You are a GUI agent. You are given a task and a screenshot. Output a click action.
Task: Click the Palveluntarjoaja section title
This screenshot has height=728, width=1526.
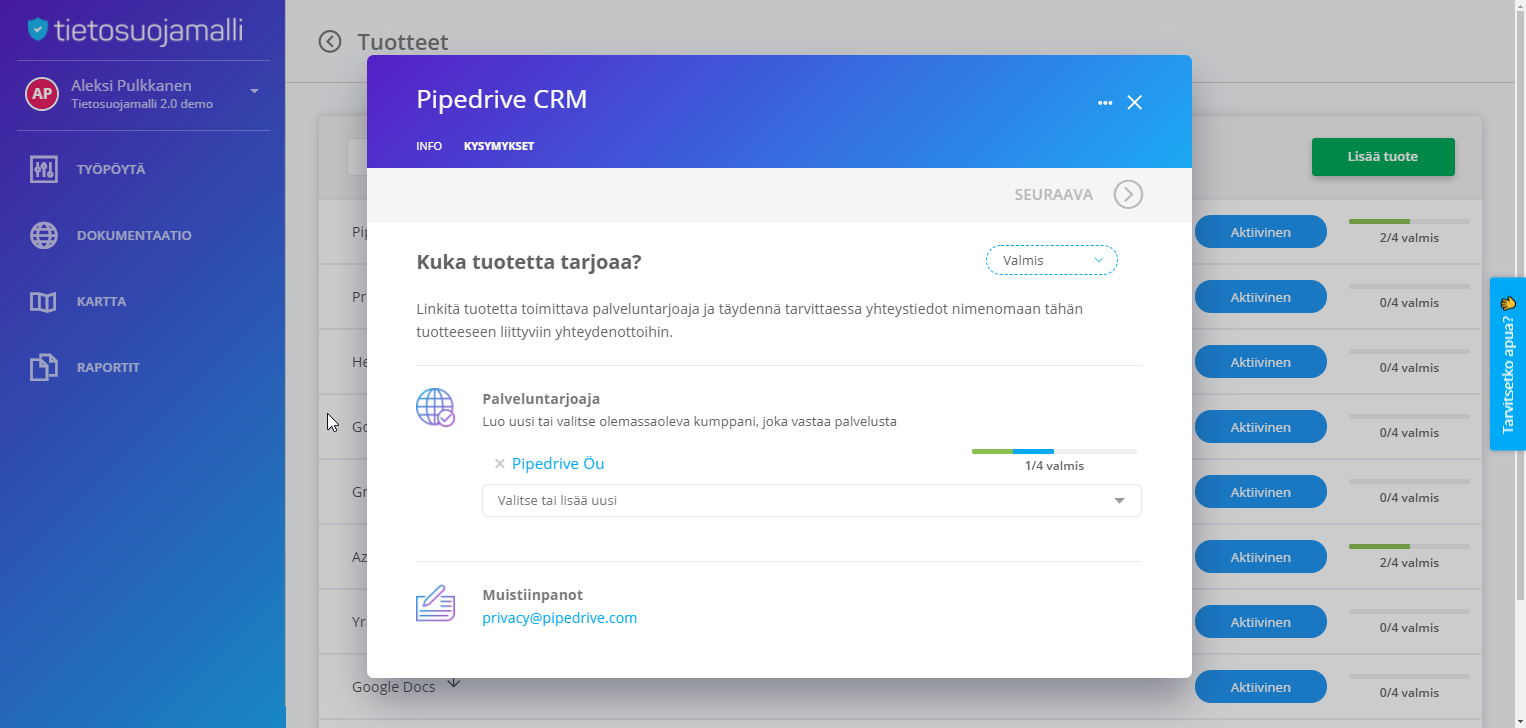point(541,398)
